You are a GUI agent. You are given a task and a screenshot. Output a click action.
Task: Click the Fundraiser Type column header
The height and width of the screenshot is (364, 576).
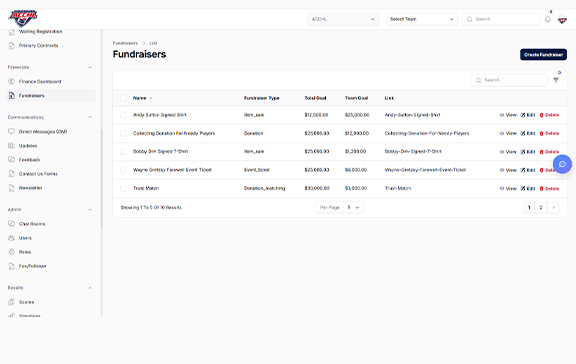coord(262,98)
